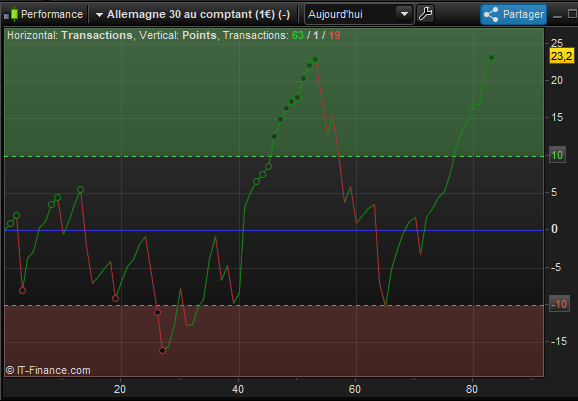Viewport: 578px width, 401px height.
Task: Click the Partager share button
Action: tap(513, 14)
